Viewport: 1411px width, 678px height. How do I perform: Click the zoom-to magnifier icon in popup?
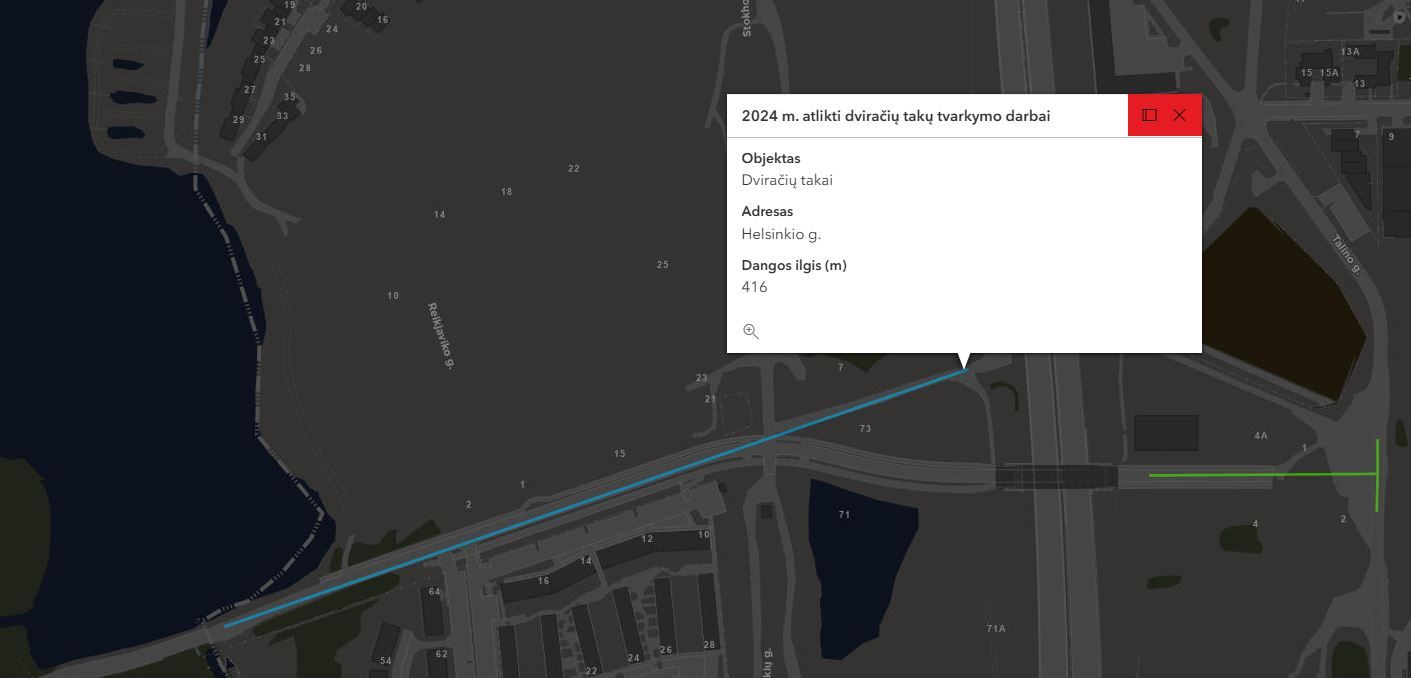tap(751, 331)
